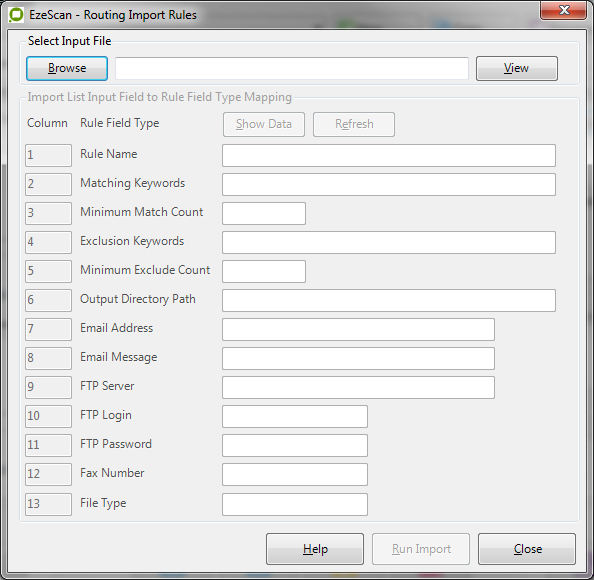This screenshot has height=580, width=594.
Task: Click the input file path field
Action: pos(292,68)
